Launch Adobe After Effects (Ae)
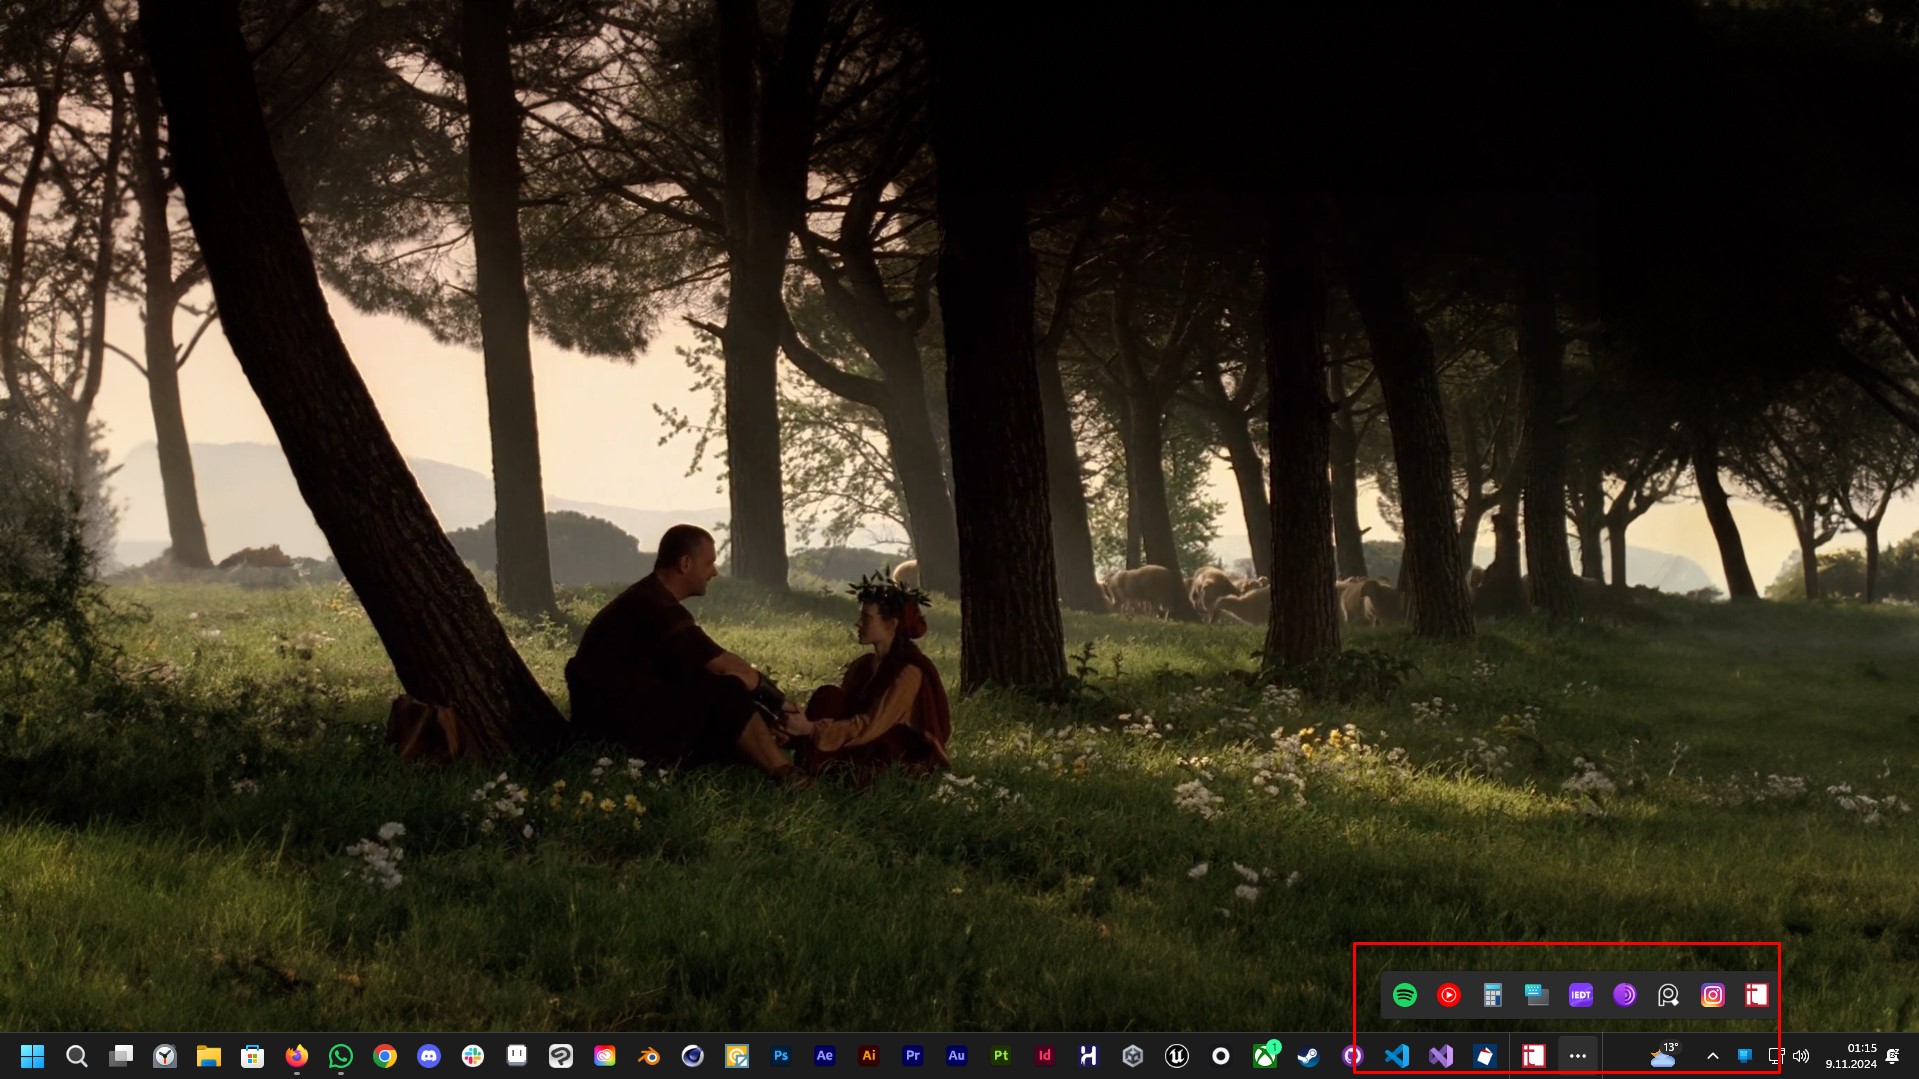 [x=824, y=1056]
